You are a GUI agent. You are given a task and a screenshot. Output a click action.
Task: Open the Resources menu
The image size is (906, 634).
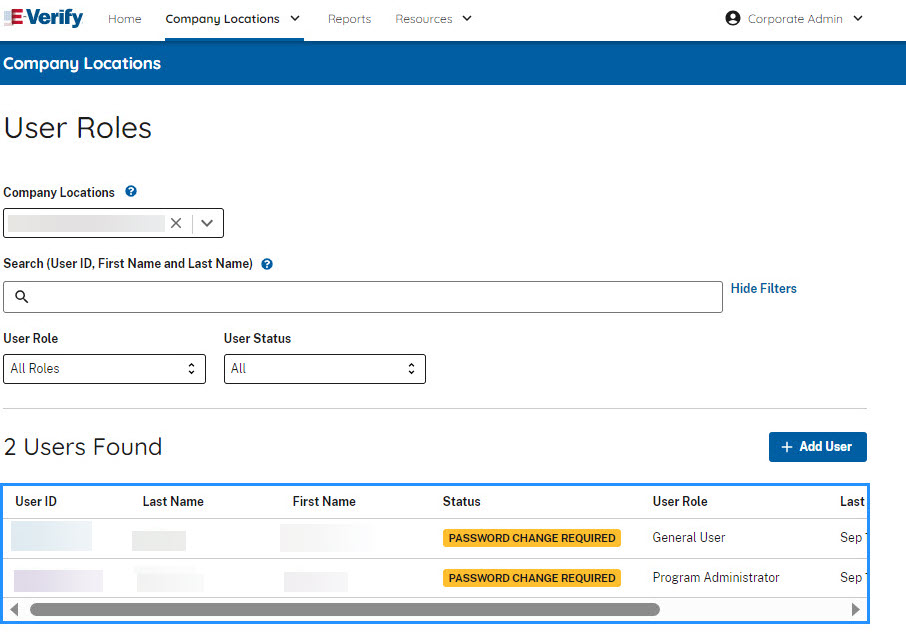coord(424,19)
